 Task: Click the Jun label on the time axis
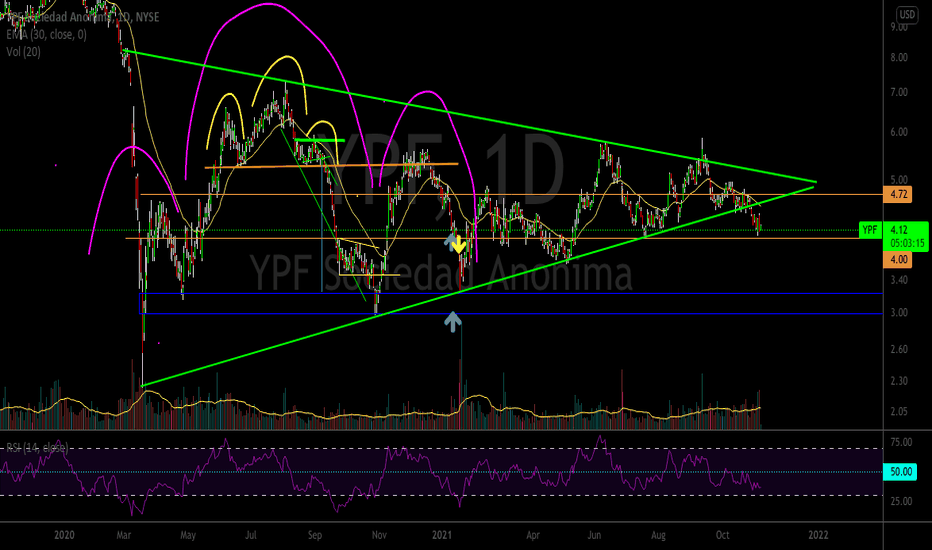594,535
